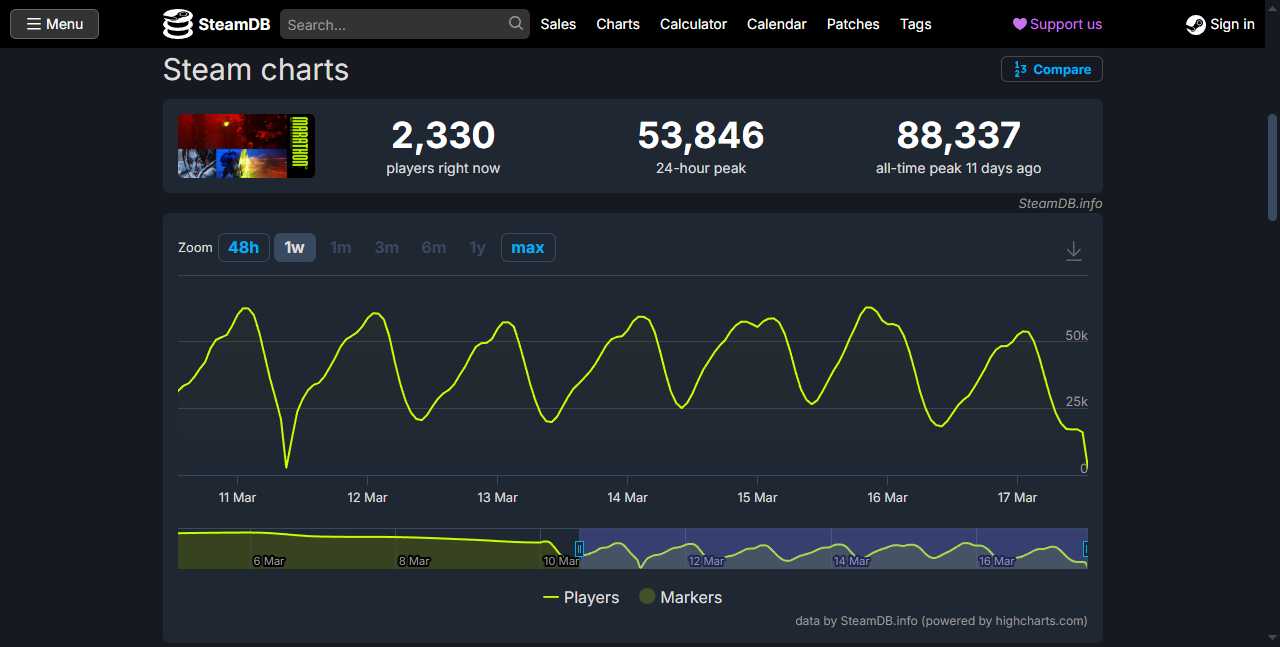This screenshot has height=647, width=1280.
Task: Click the right navigator range handle
Action: pos(1087,549)
